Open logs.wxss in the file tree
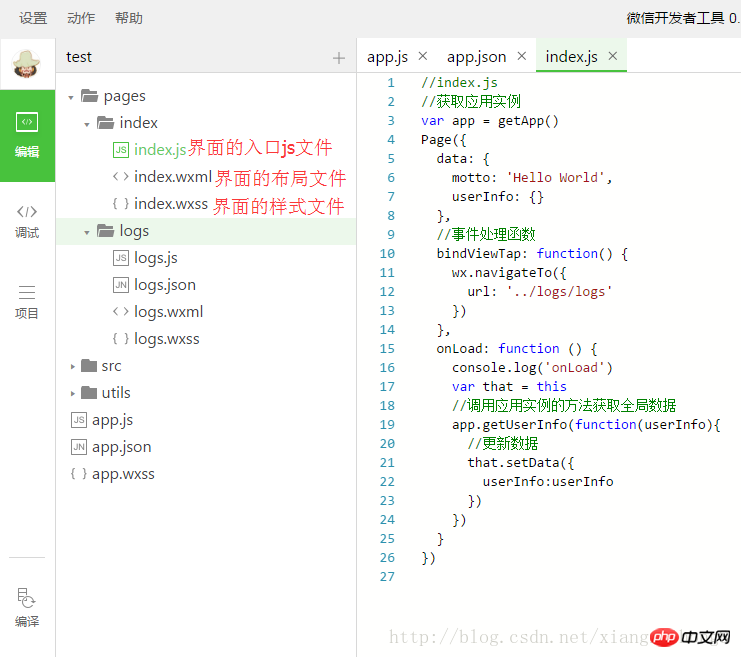741x657 pixels. 167,339
